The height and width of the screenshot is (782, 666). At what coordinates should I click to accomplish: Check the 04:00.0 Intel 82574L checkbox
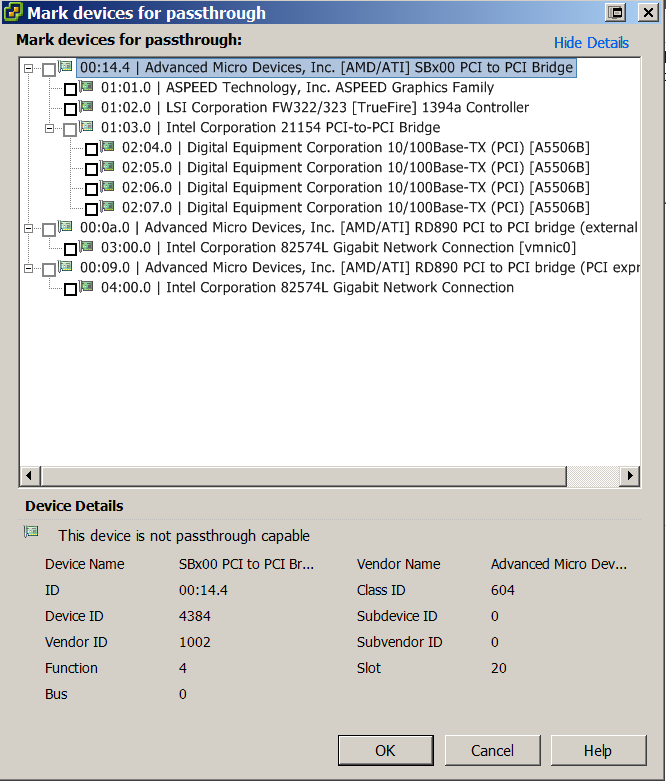(70, 289)
